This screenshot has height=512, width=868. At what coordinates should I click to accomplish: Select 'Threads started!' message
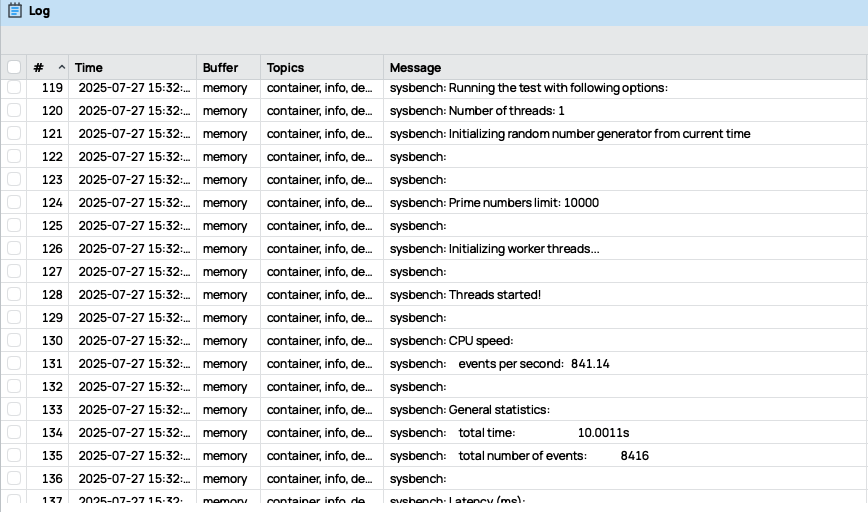click(465, 294)
